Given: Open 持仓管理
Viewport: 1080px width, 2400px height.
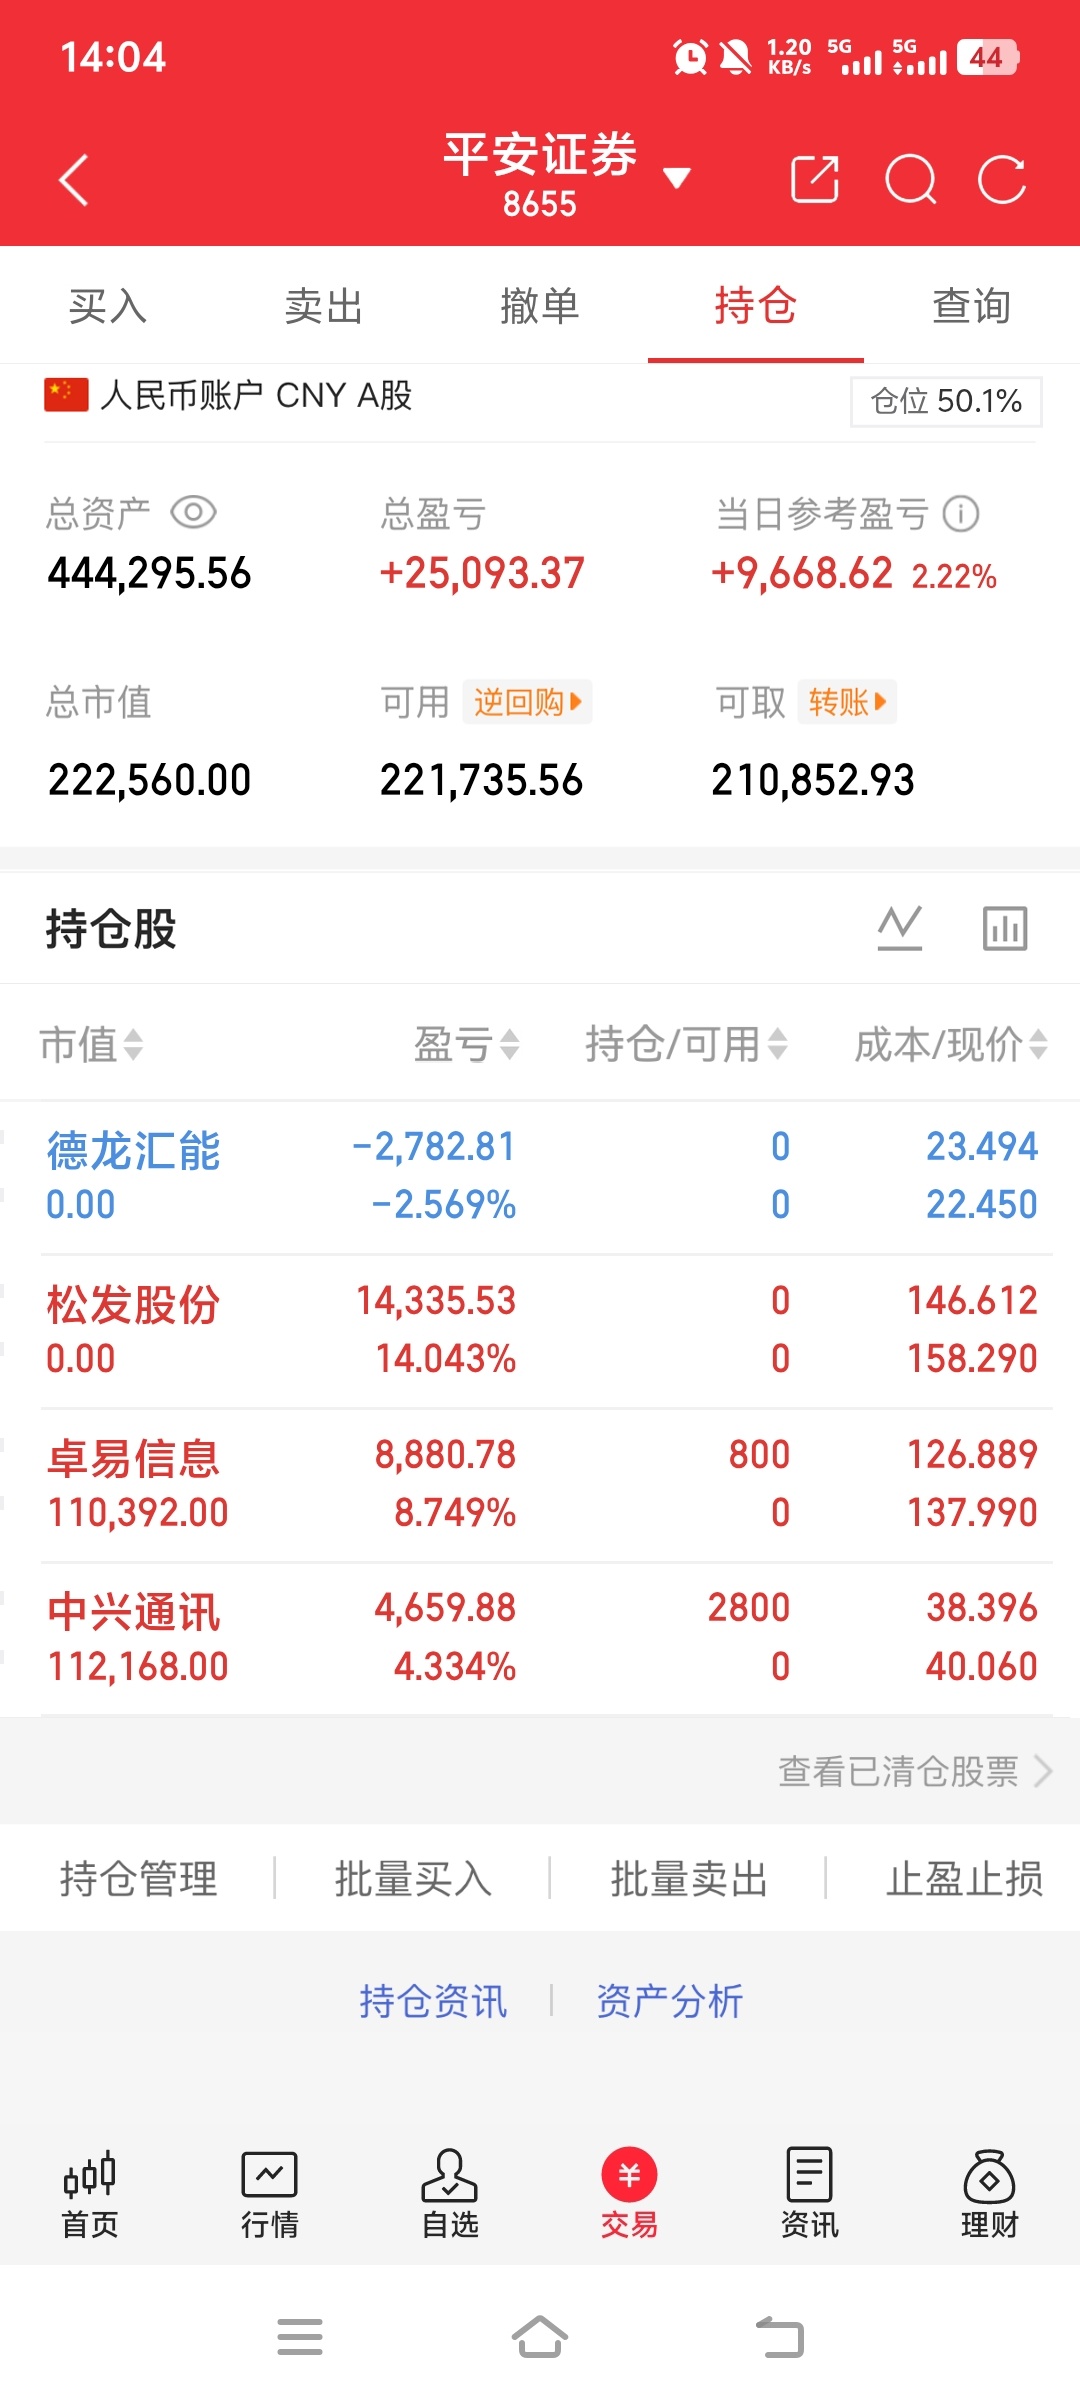Looking at the screenshot, I should coord(139,1878).
